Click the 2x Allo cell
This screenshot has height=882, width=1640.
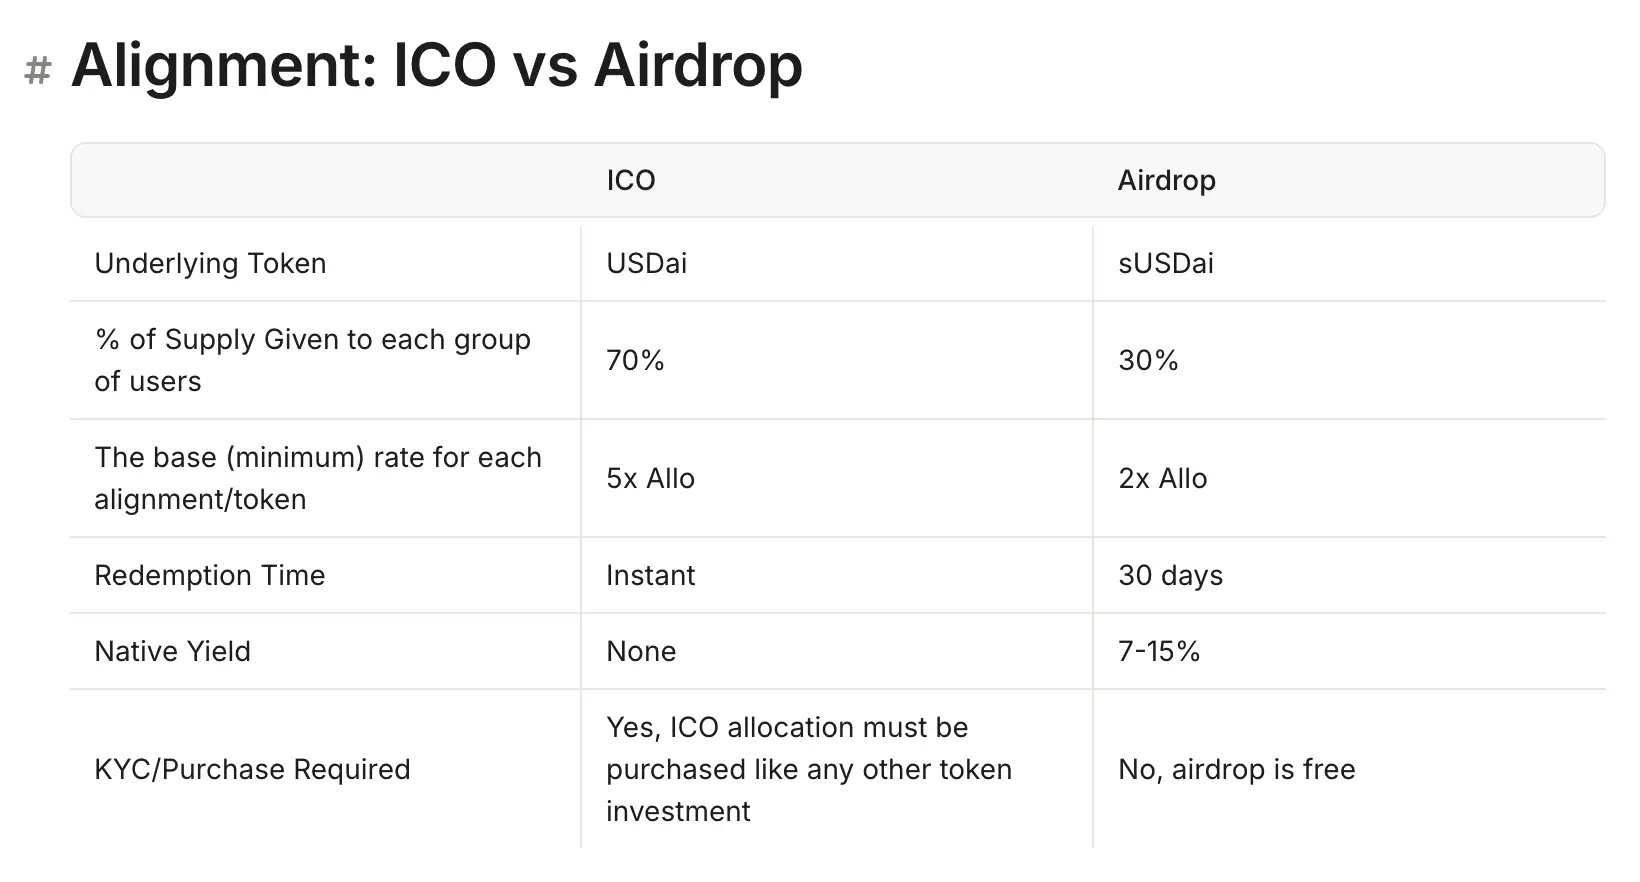[x=1162, y=478]
